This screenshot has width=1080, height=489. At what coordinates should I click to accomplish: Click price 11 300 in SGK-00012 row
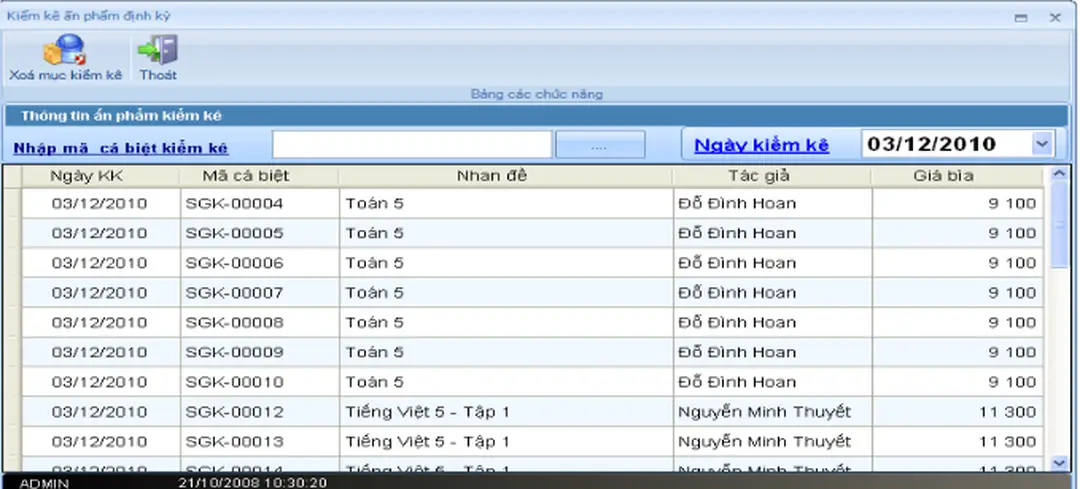[1008, 412]
